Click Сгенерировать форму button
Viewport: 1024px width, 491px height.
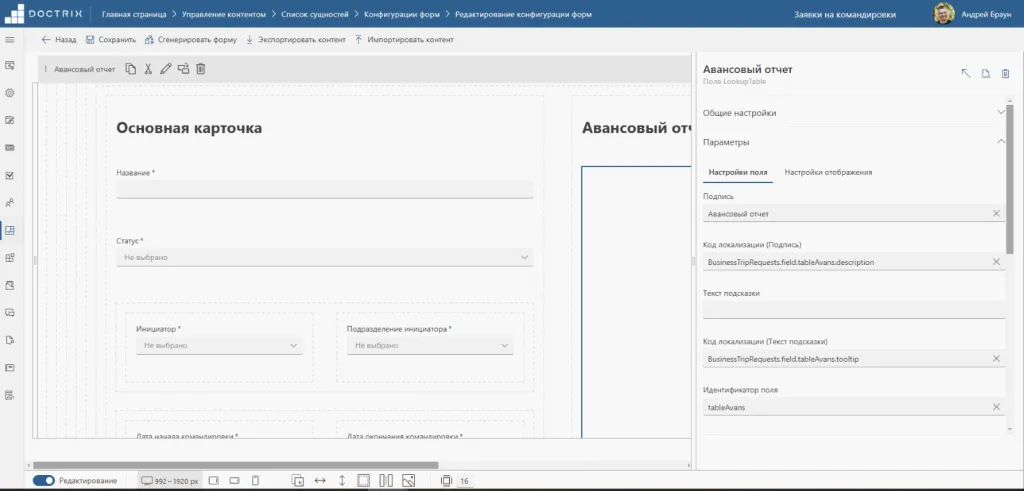pyautogui.click(x=191, y=40)
